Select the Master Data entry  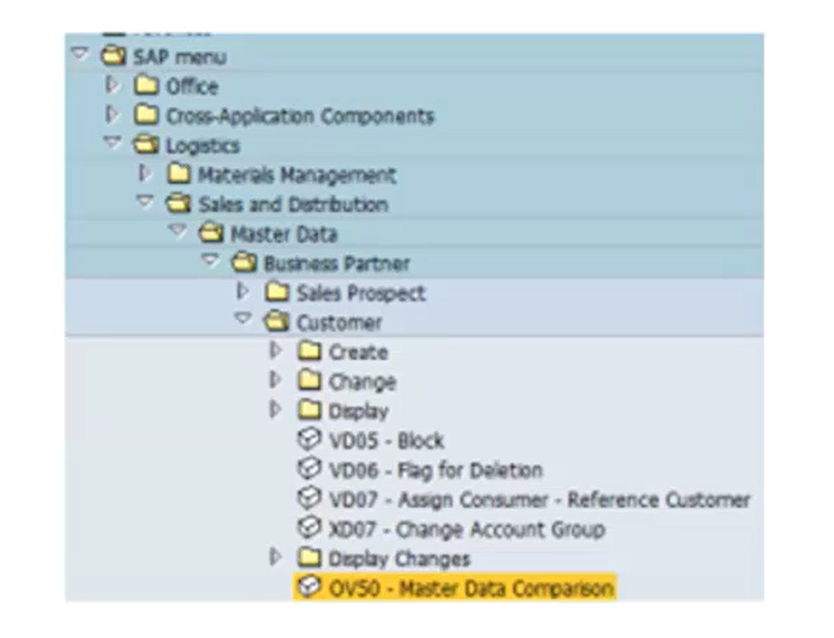pyautogui.click(x=284, y=234)
